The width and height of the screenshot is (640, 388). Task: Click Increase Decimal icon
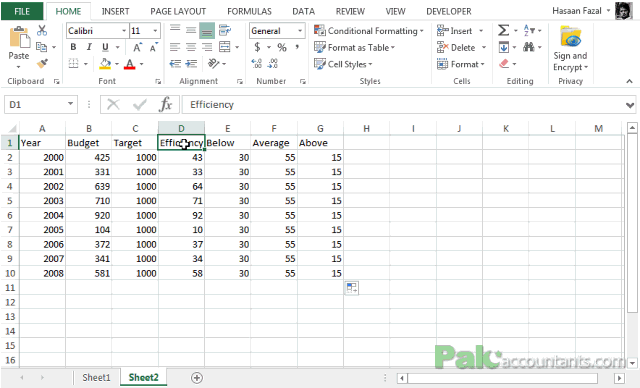pyautogui.click(x=257, y=64)
